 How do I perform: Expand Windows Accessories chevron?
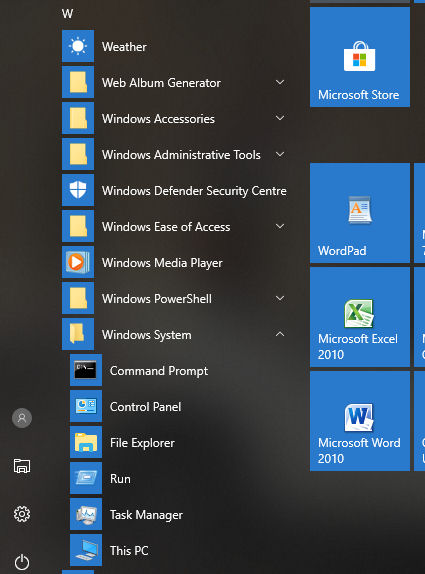(280, 118)
